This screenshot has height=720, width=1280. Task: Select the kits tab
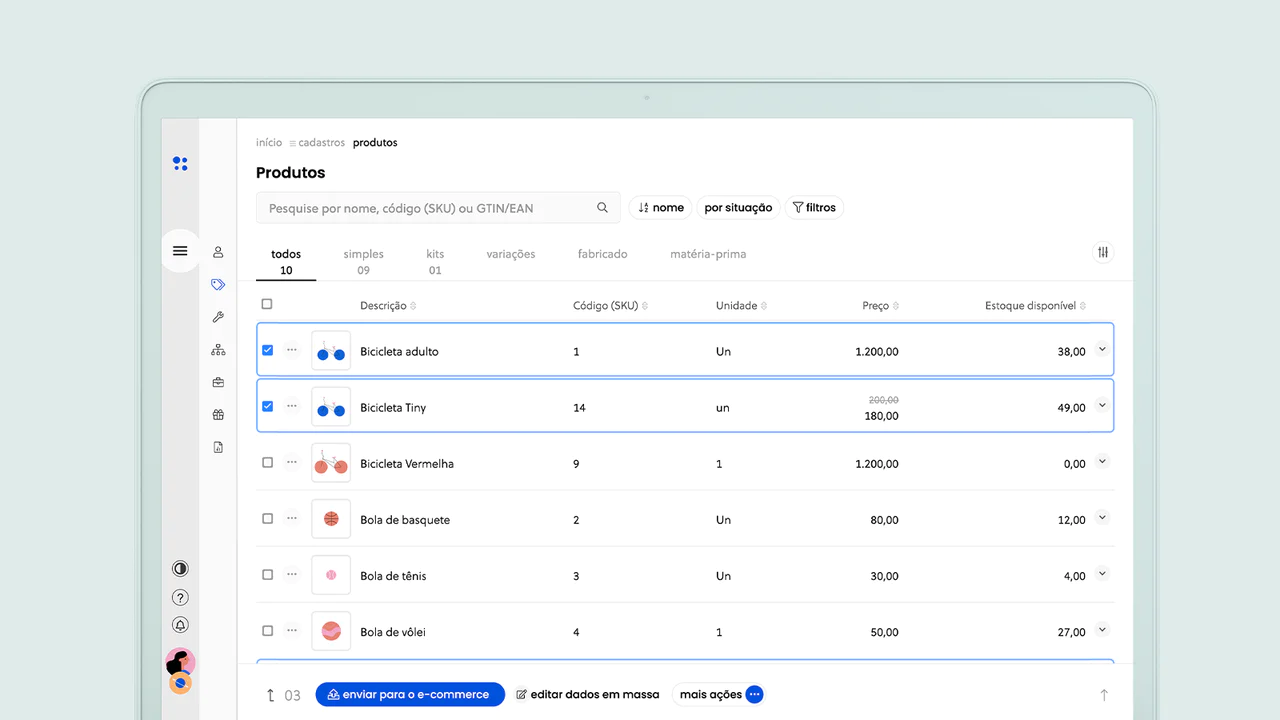pos(435,262)
